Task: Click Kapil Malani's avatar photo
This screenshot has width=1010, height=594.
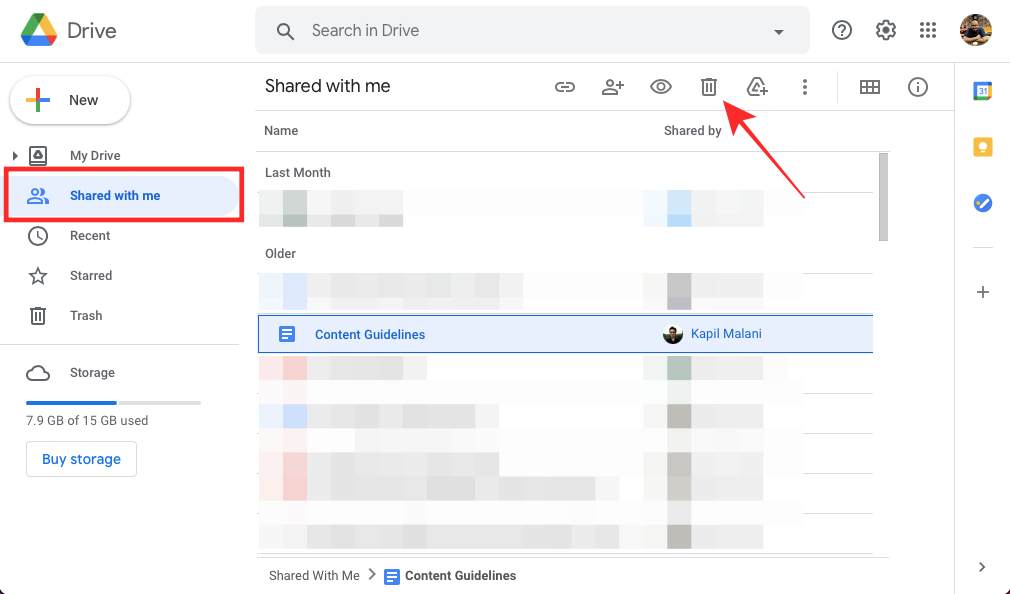Action: (x=672, y=334)
